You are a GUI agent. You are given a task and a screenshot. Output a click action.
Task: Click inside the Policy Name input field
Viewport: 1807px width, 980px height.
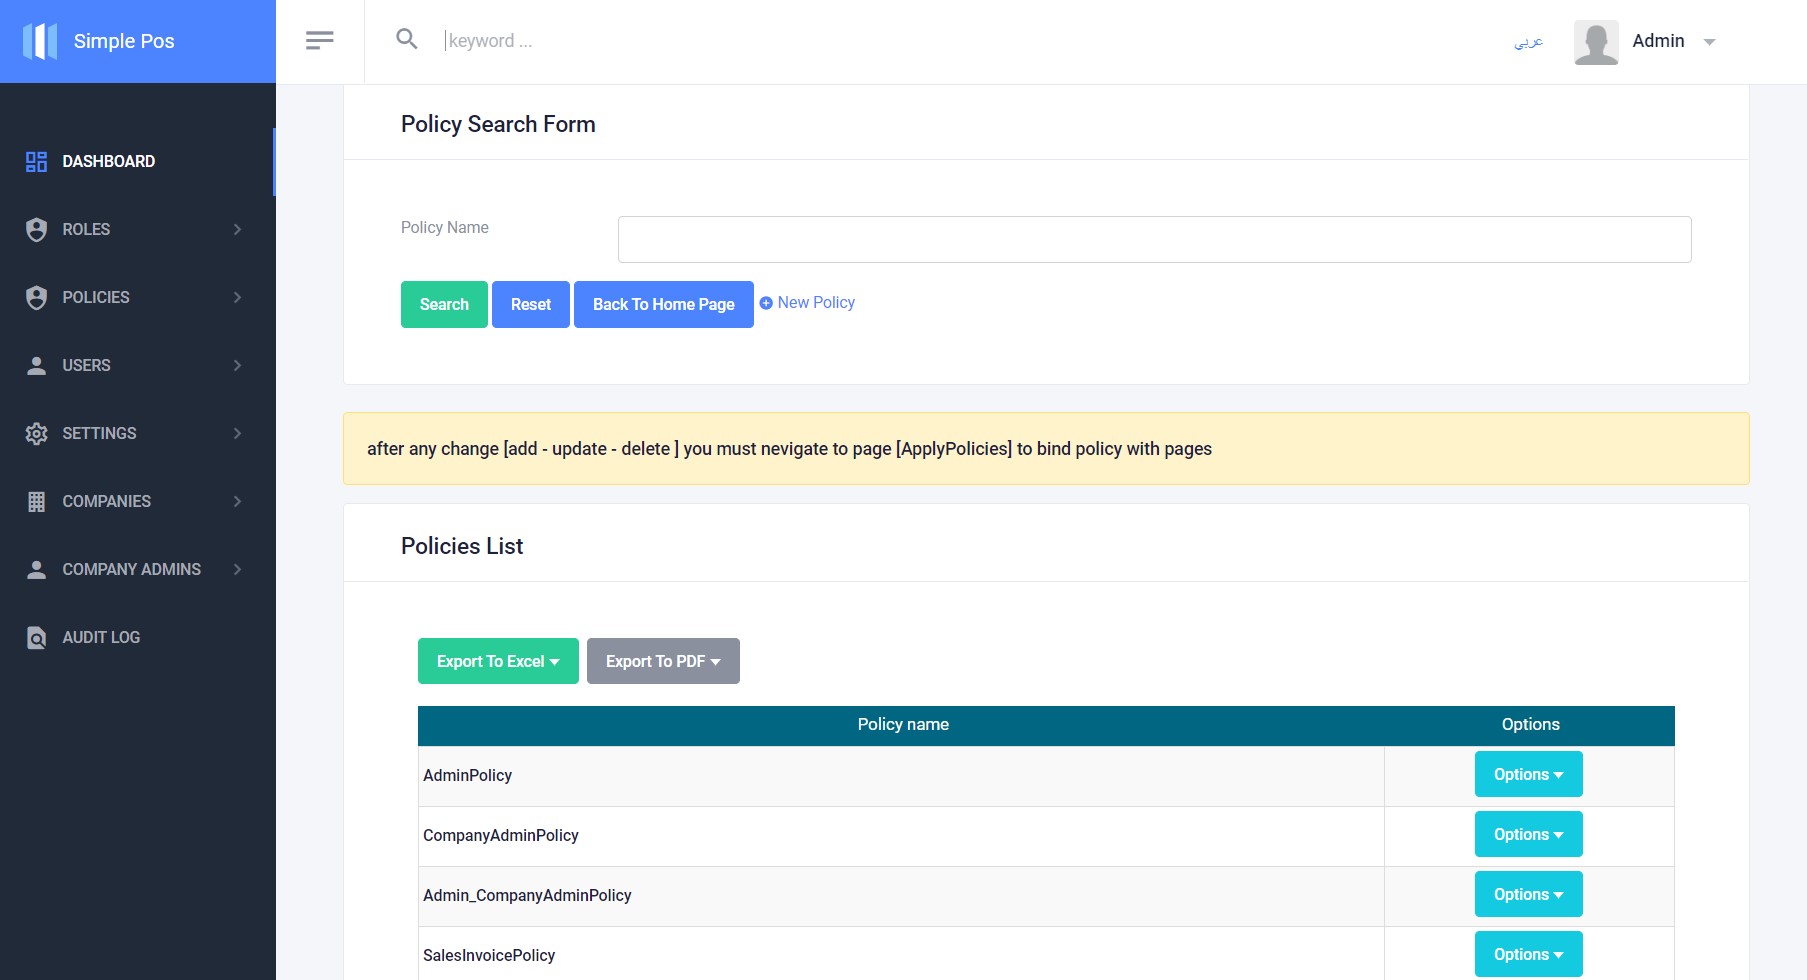click(x=1153, y=239)
